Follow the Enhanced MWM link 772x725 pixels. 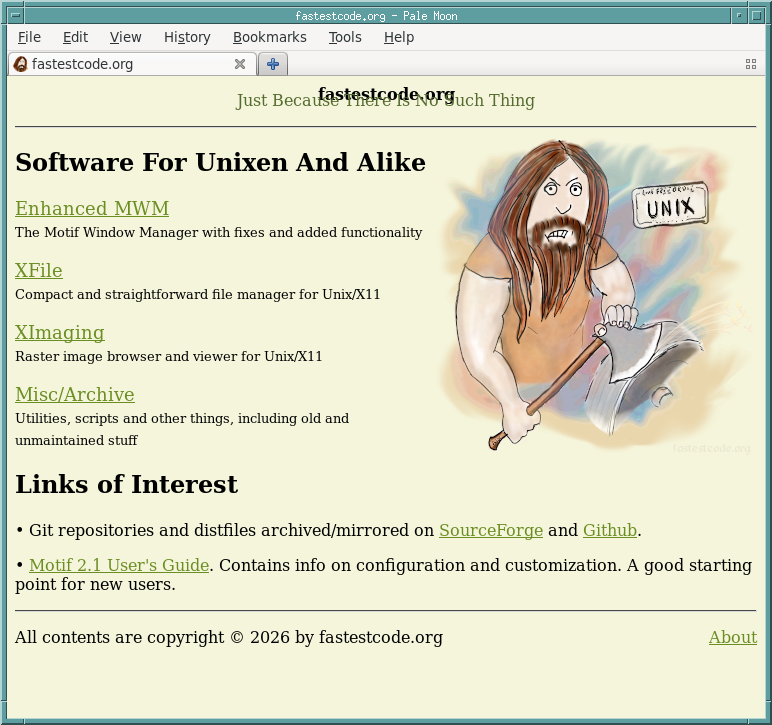point(92,209)
